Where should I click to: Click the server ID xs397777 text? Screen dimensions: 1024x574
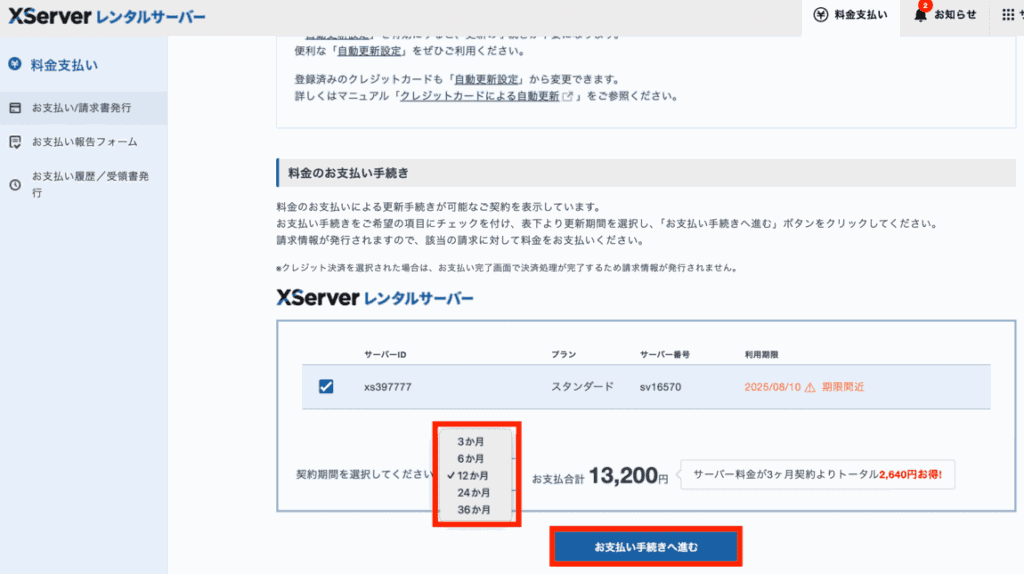(x=388, y=387)
